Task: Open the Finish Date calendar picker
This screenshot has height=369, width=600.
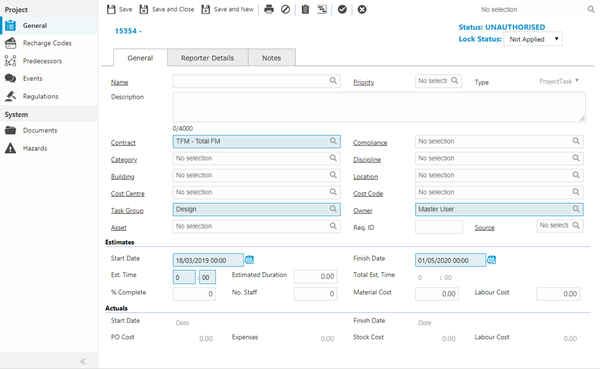Action: (492, 260)
